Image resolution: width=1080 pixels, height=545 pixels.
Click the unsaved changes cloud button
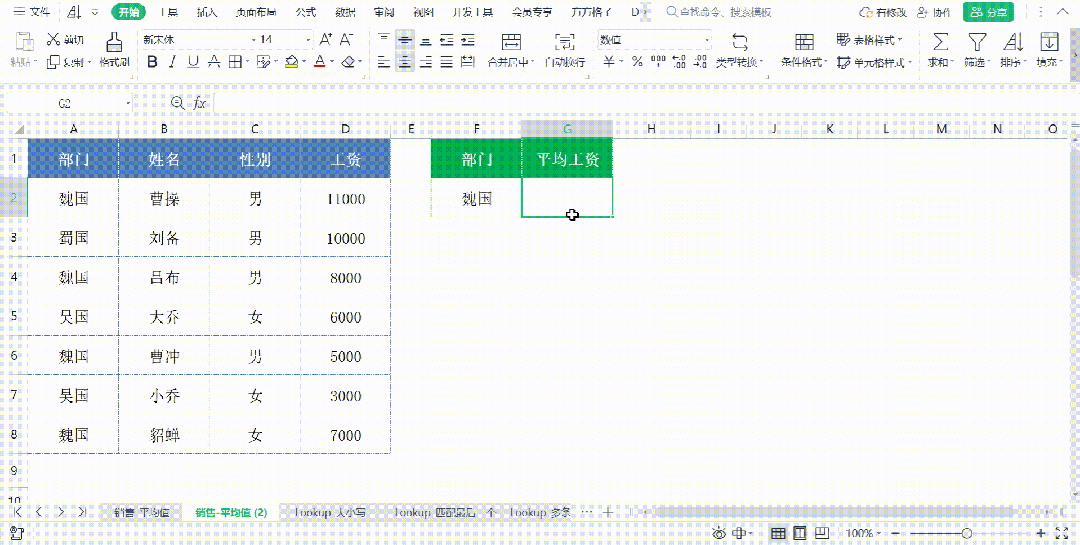tap(884, 12)
